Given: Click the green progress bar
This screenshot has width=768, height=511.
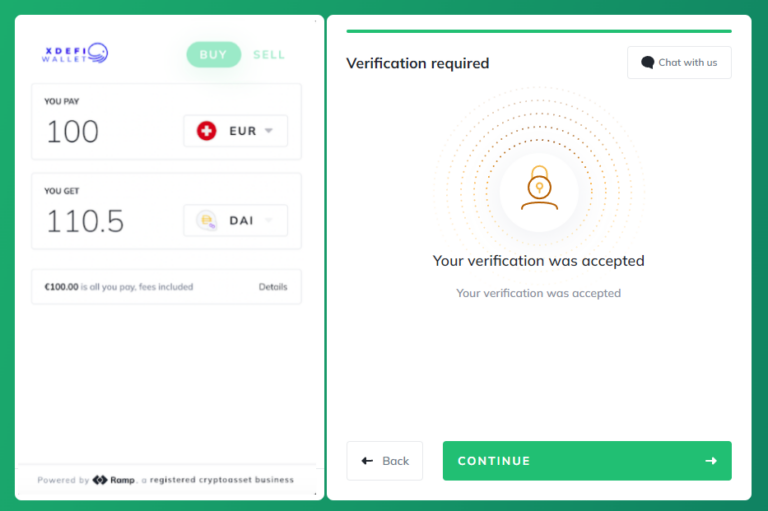Looking at the screenshot, I should coord(539,31).
